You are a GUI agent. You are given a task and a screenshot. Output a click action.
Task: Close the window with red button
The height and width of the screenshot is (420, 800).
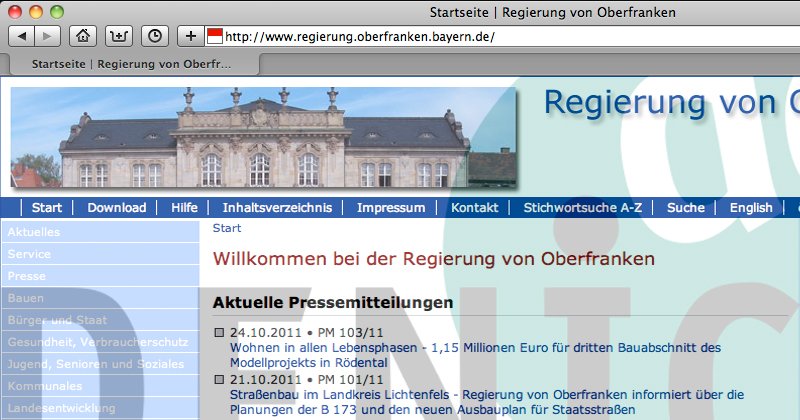pos(15,12)
